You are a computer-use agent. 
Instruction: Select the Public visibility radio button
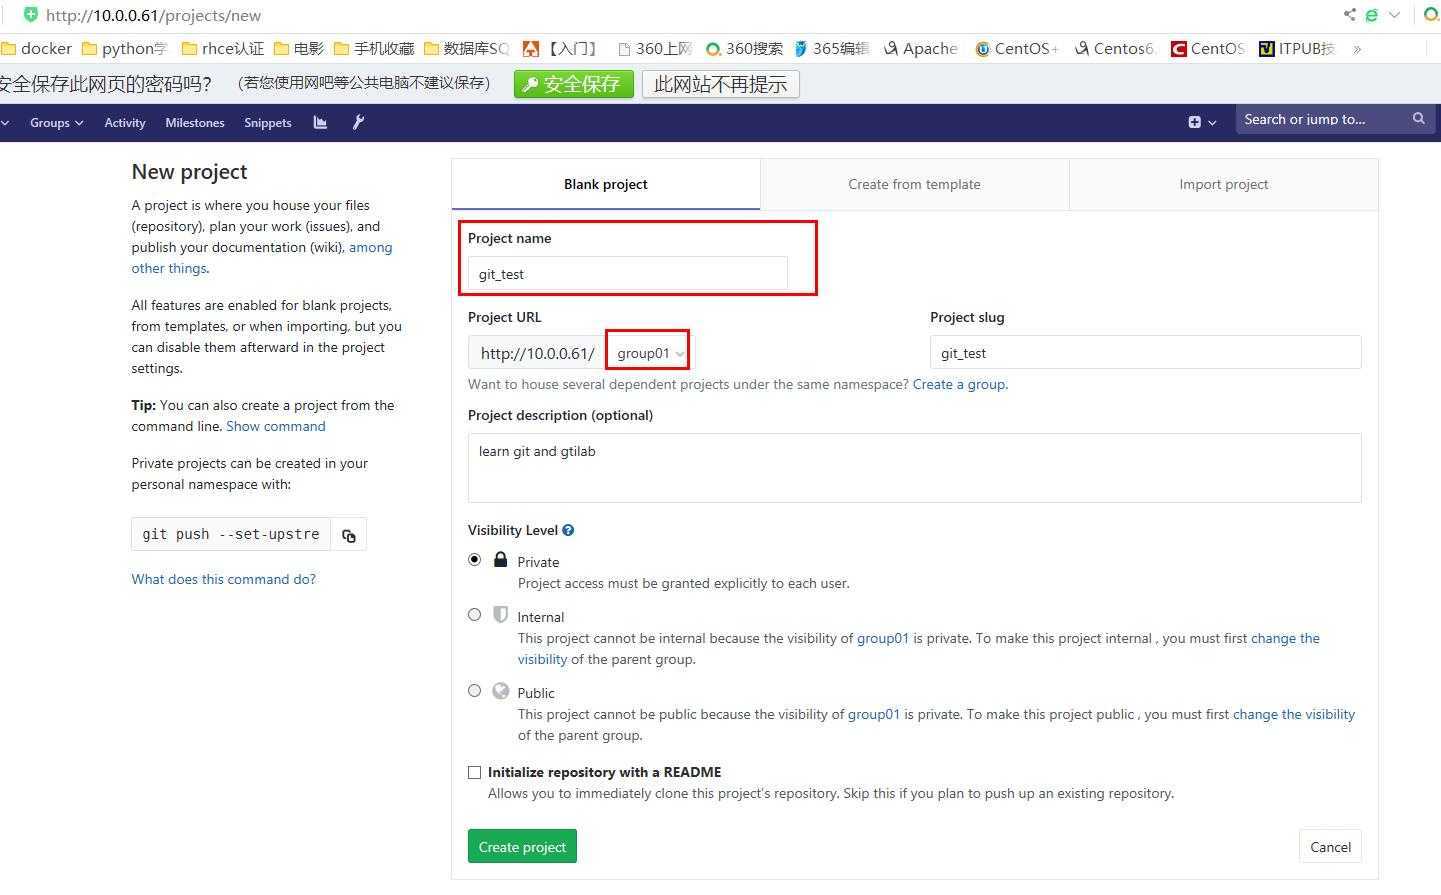(x=475, y=691)
